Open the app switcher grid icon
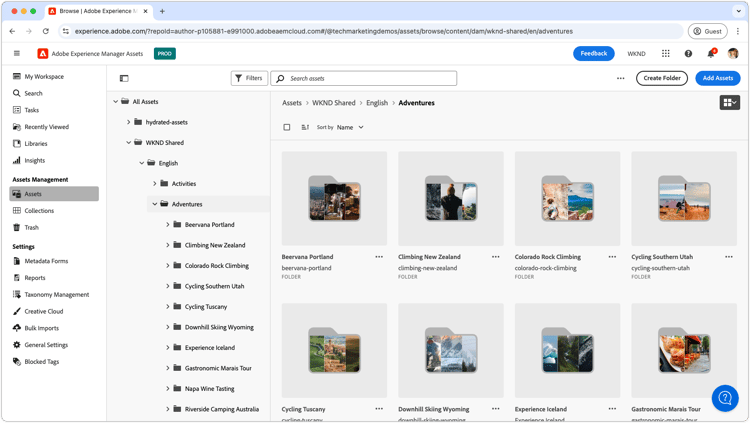 (665, 54)
